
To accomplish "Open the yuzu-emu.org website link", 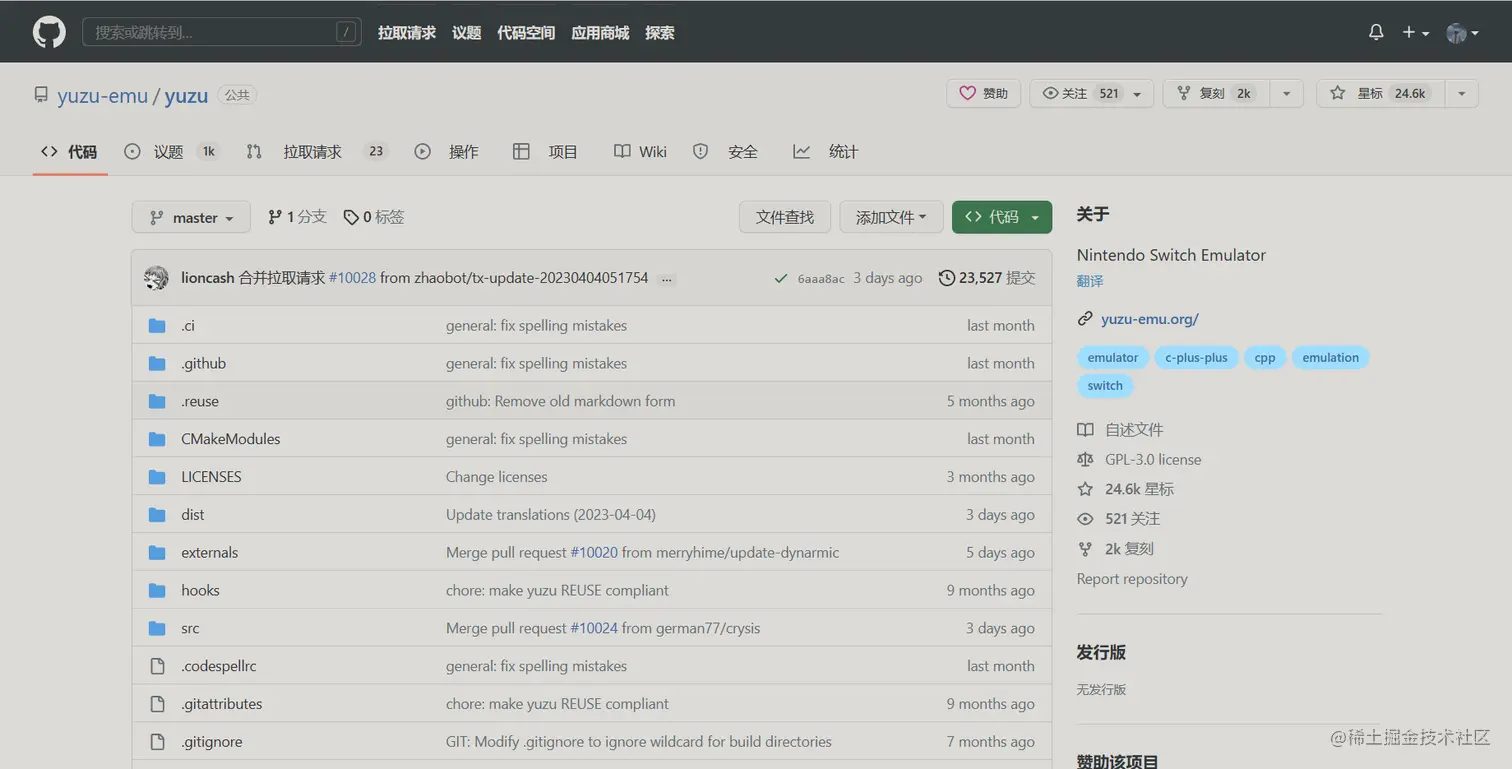I will click(1149, 319).
